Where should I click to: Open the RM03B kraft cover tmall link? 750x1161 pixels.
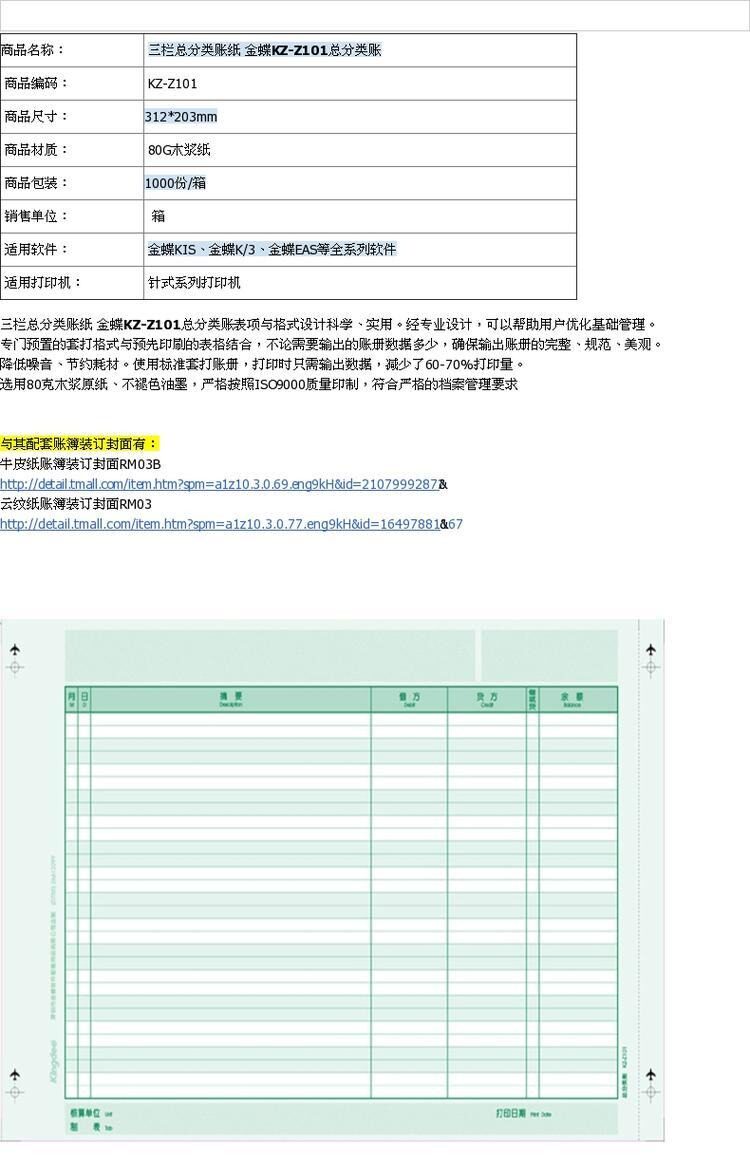point(219,484)
